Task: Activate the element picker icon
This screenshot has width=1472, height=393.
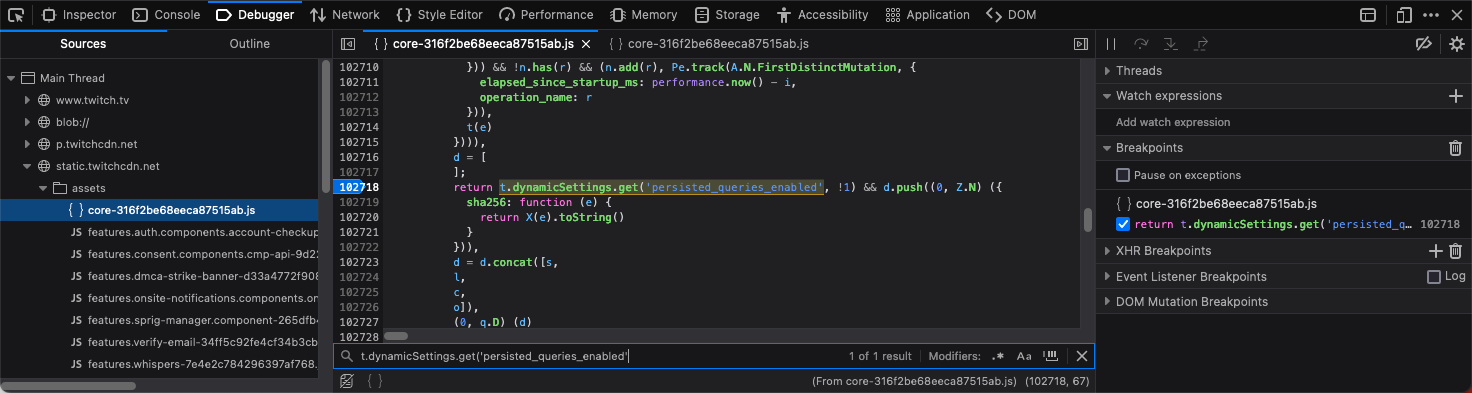Action: [16, 15]
